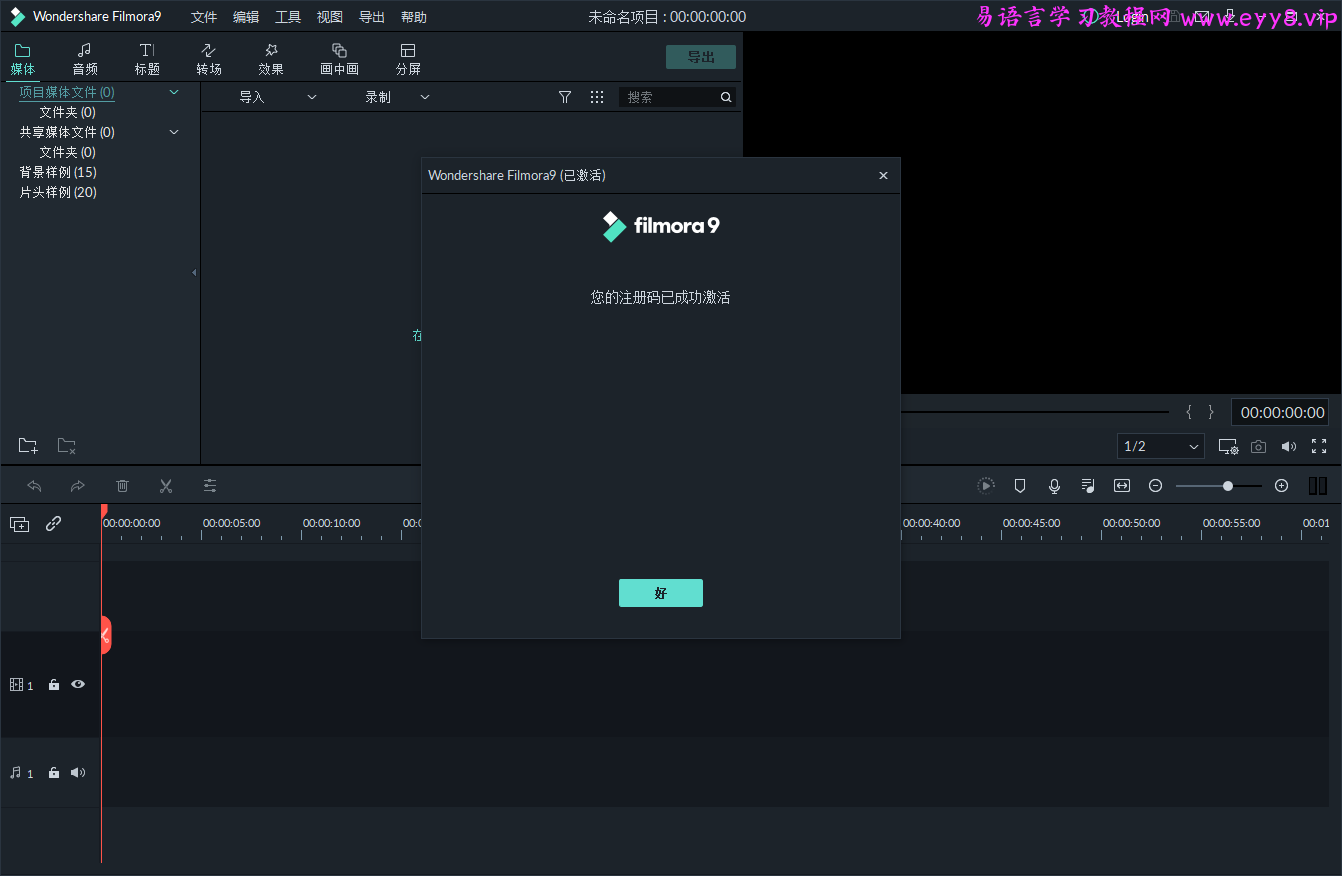
Task: Click the timeline zoom slider handle
Action: click(1228, 486)
